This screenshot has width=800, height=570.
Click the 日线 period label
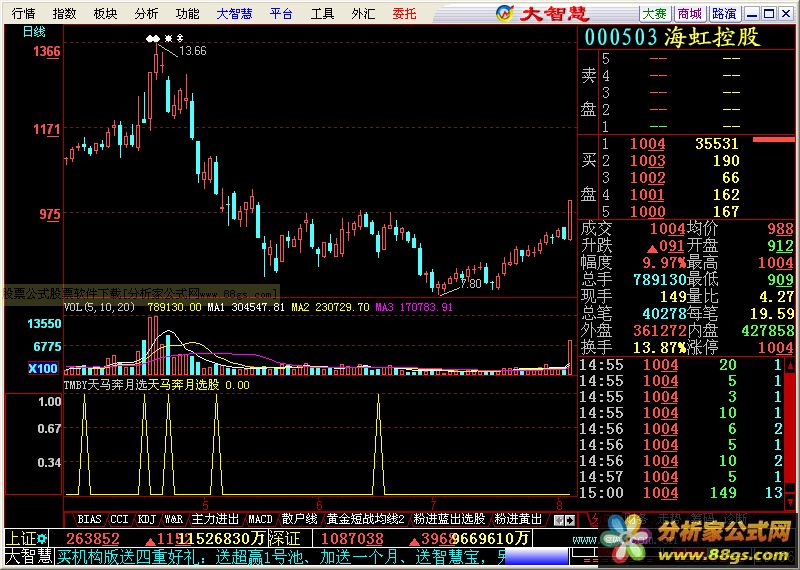(34, 32)
